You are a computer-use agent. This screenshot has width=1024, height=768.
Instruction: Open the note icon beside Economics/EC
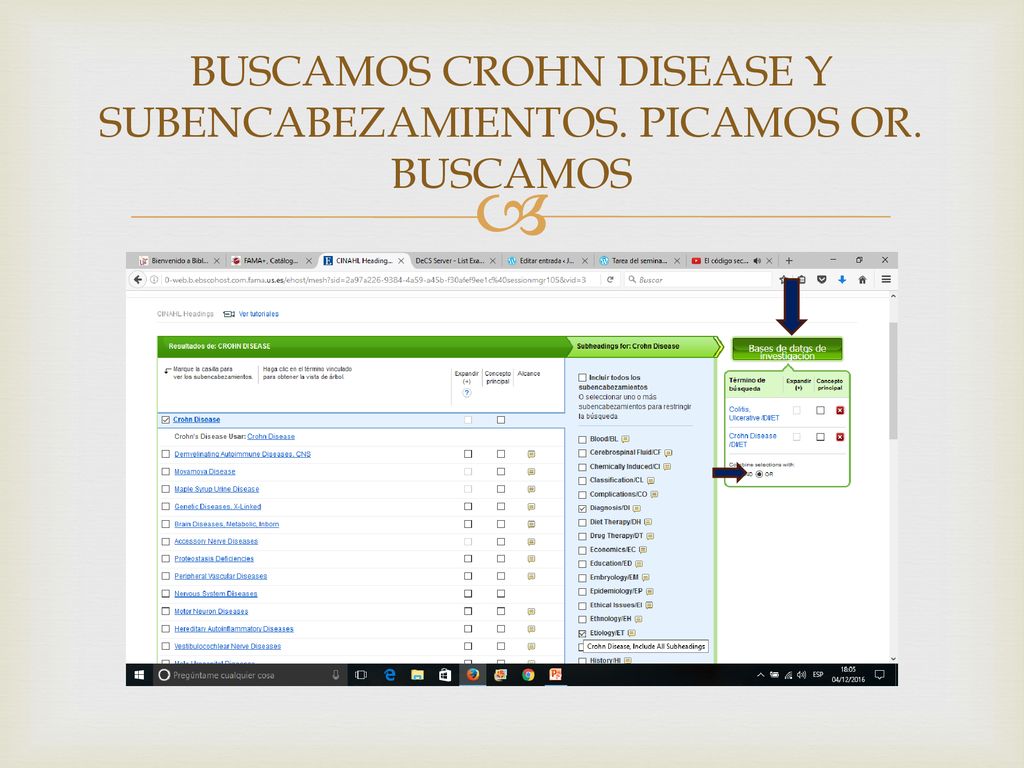643,550
